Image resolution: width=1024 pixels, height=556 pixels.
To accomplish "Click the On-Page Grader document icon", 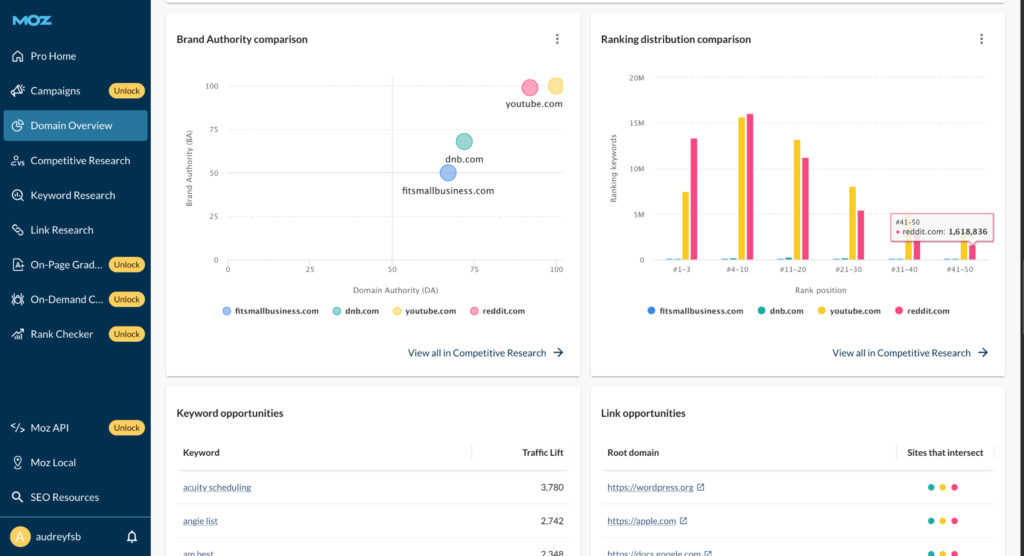I will [x=18, y=265].
